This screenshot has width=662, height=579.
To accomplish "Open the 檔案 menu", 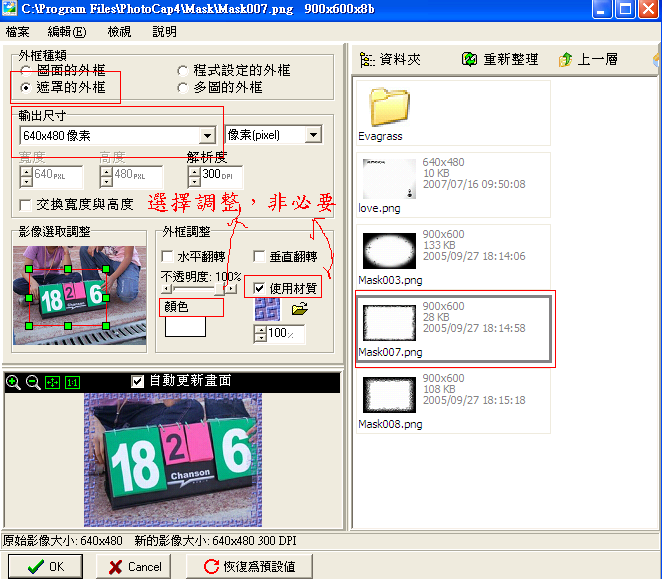I will pos(18,32).
